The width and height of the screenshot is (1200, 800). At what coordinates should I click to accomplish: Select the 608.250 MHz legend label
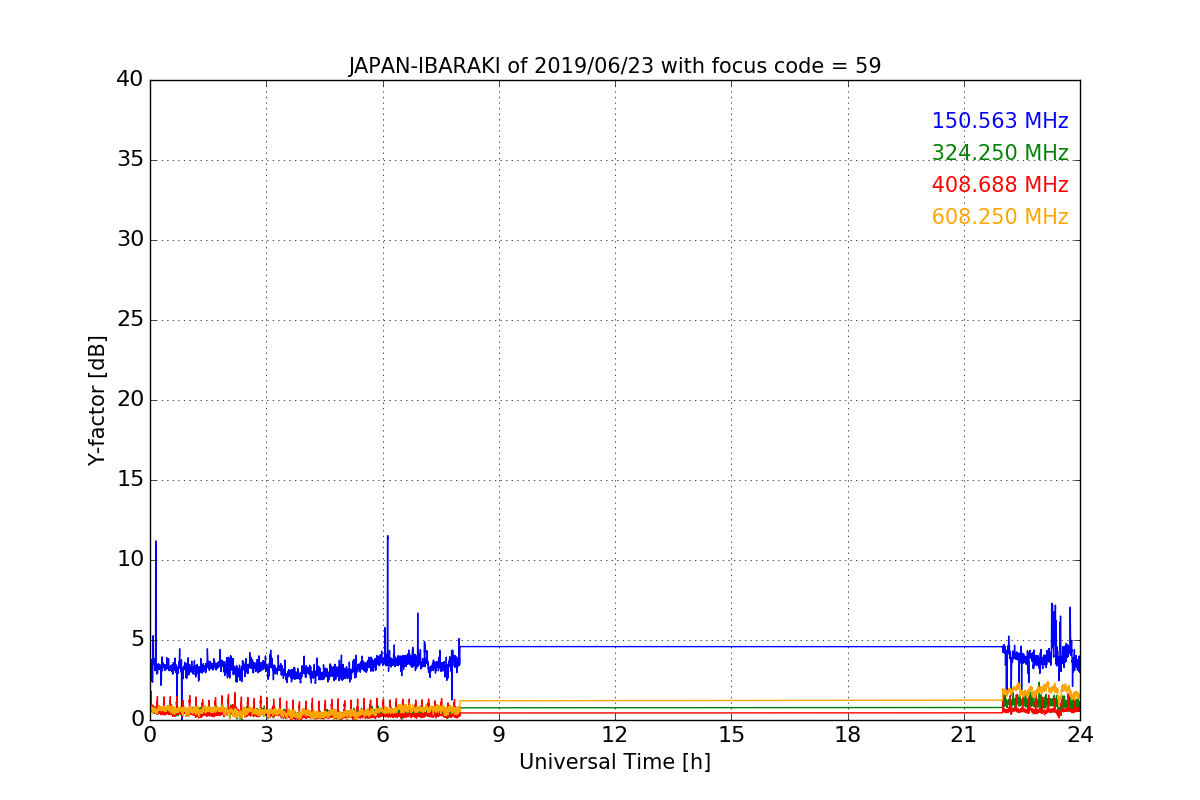[1000, 217]
